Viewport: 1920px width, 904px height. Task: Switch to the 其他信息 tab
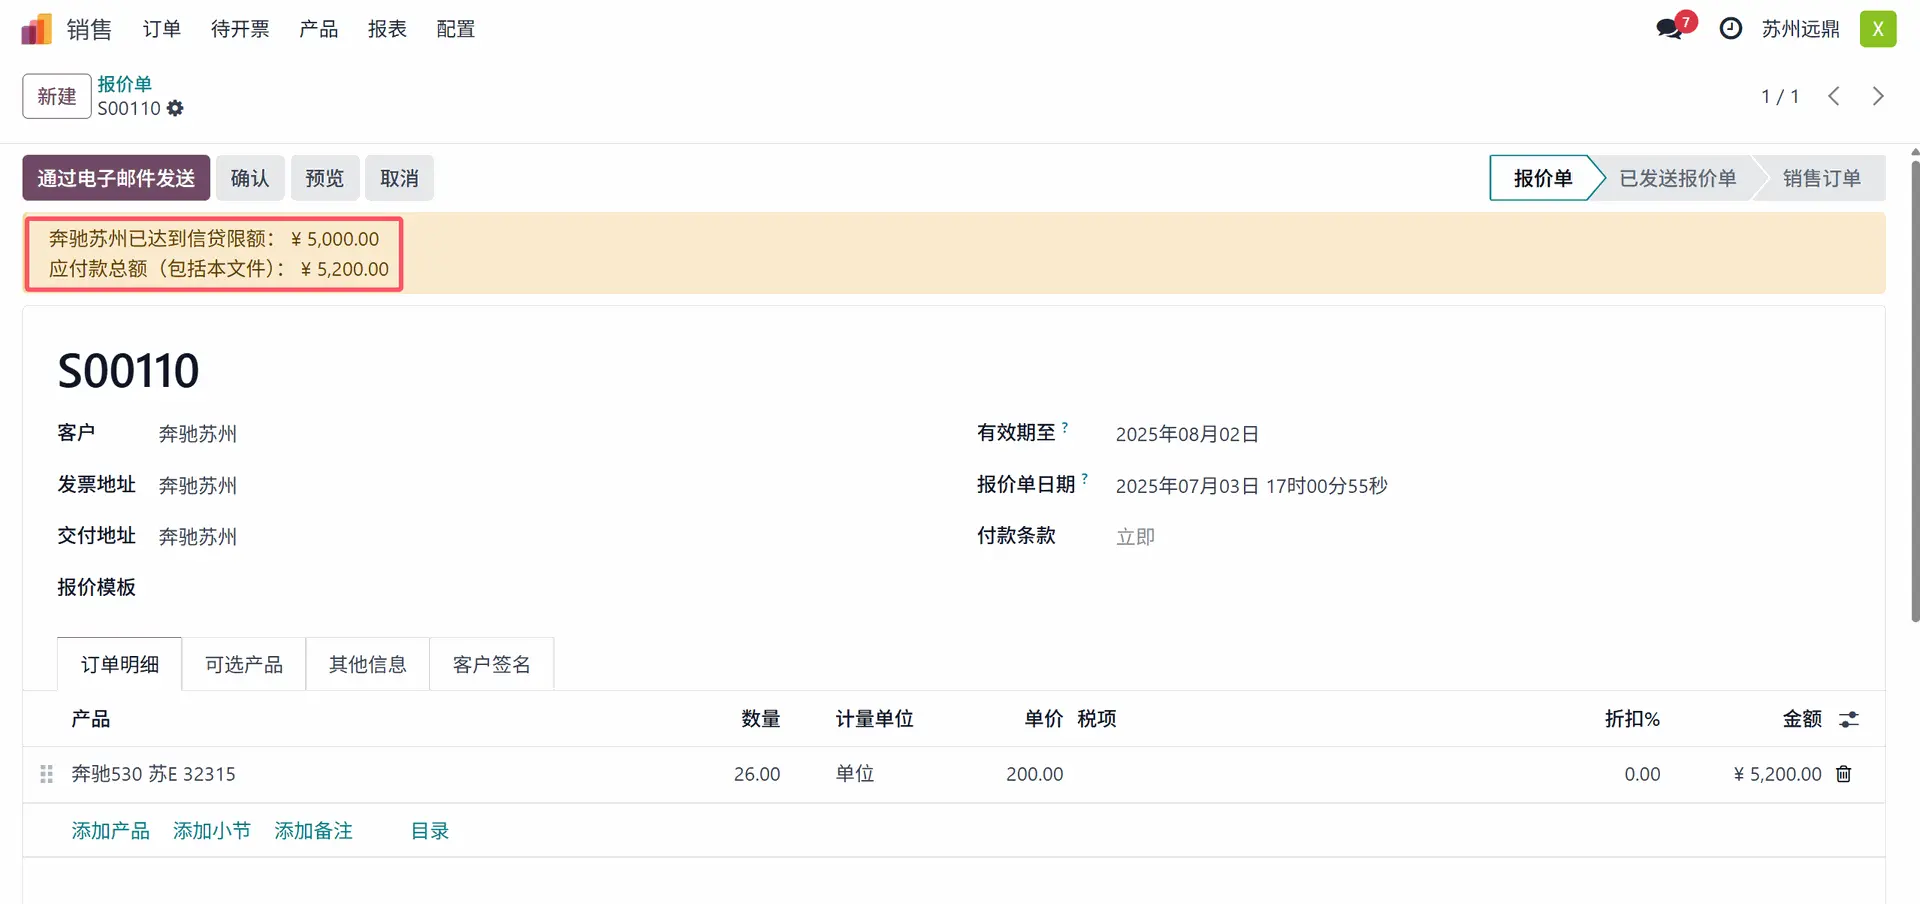pyautogui.click(x=368, y=664)
